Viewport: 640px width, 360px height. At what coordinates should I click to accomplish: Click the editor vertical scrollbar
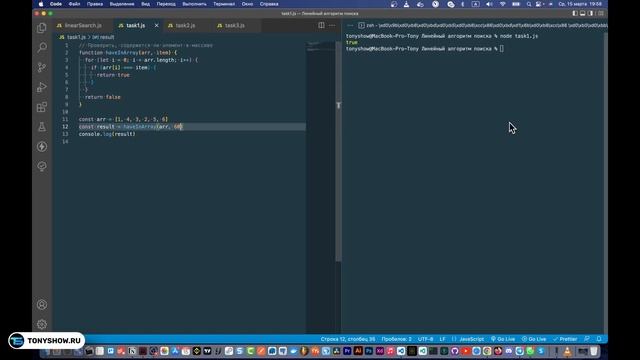pos(338,151)
